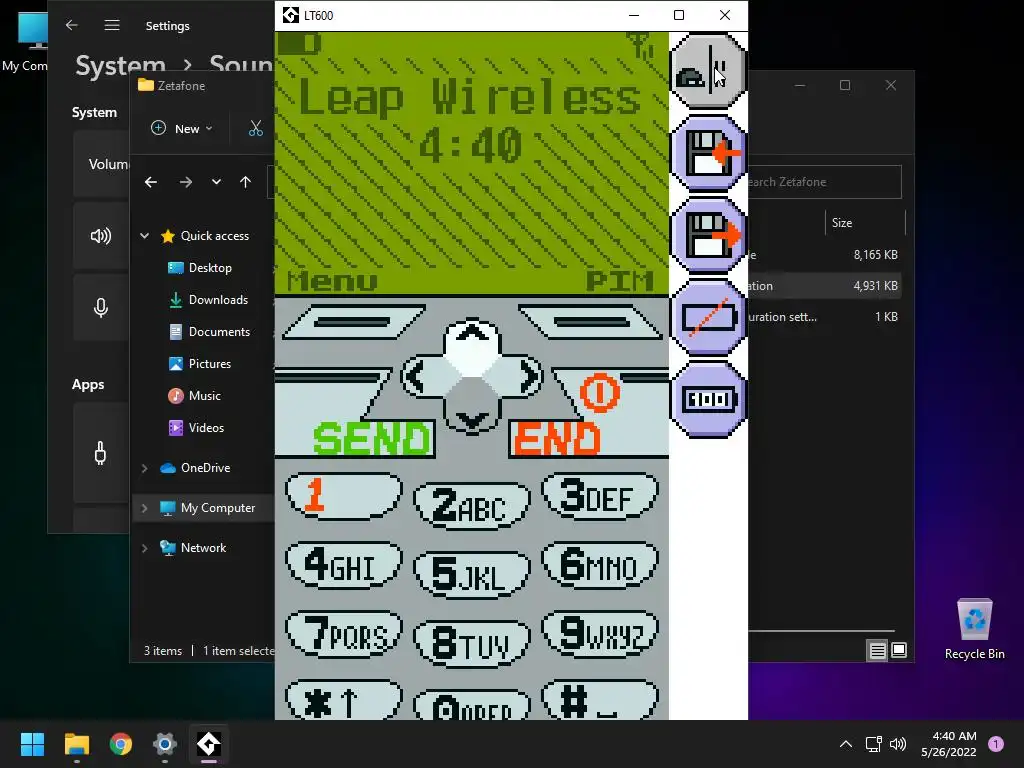Launch Chrome from the taskbar
This screenshot has height=768, width=1024.
pos(121,744)
